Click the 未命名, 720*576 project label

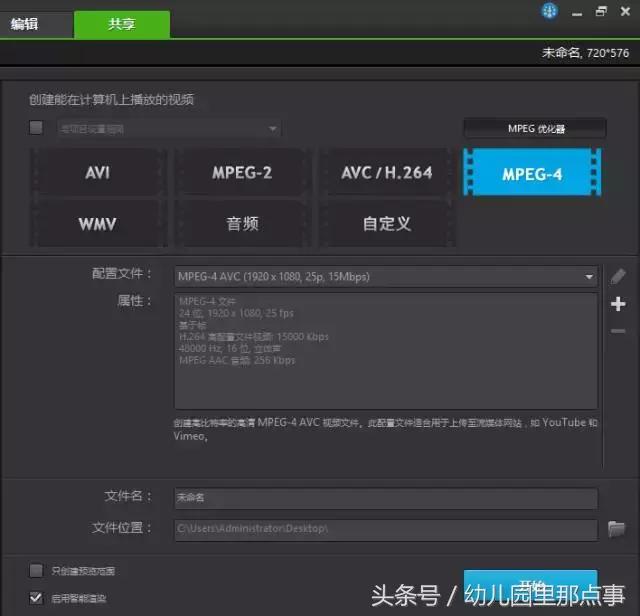[585, 53]
